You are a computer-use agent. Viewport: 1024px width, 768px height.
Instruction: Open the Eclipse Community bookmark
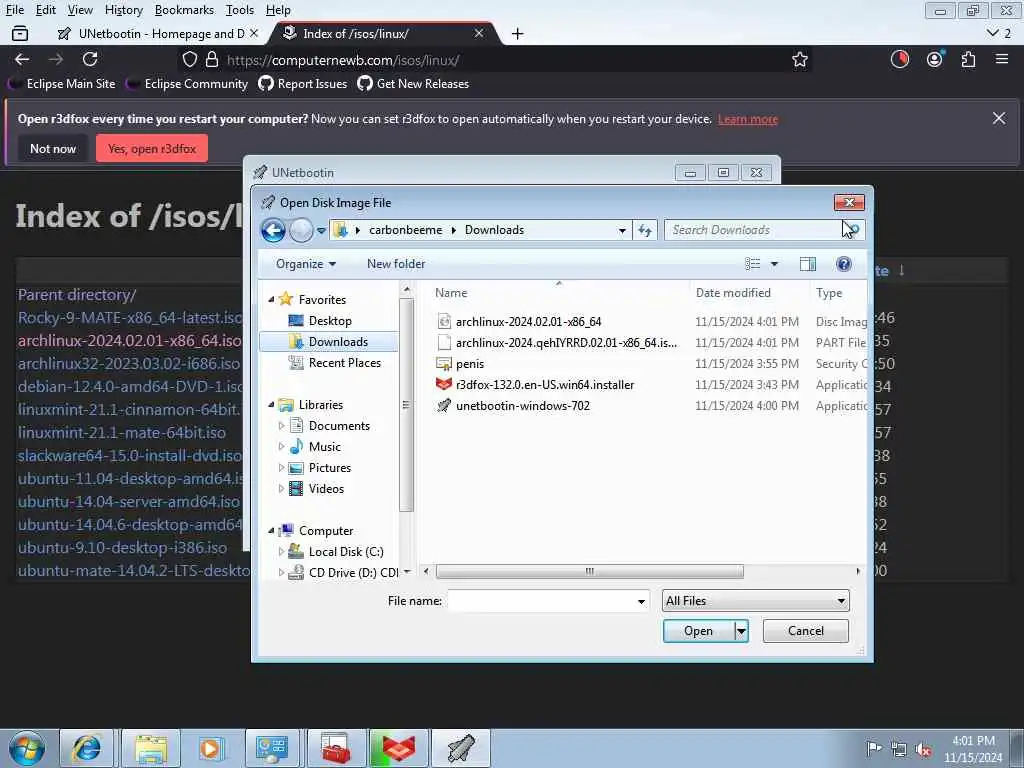coord(189,84)
